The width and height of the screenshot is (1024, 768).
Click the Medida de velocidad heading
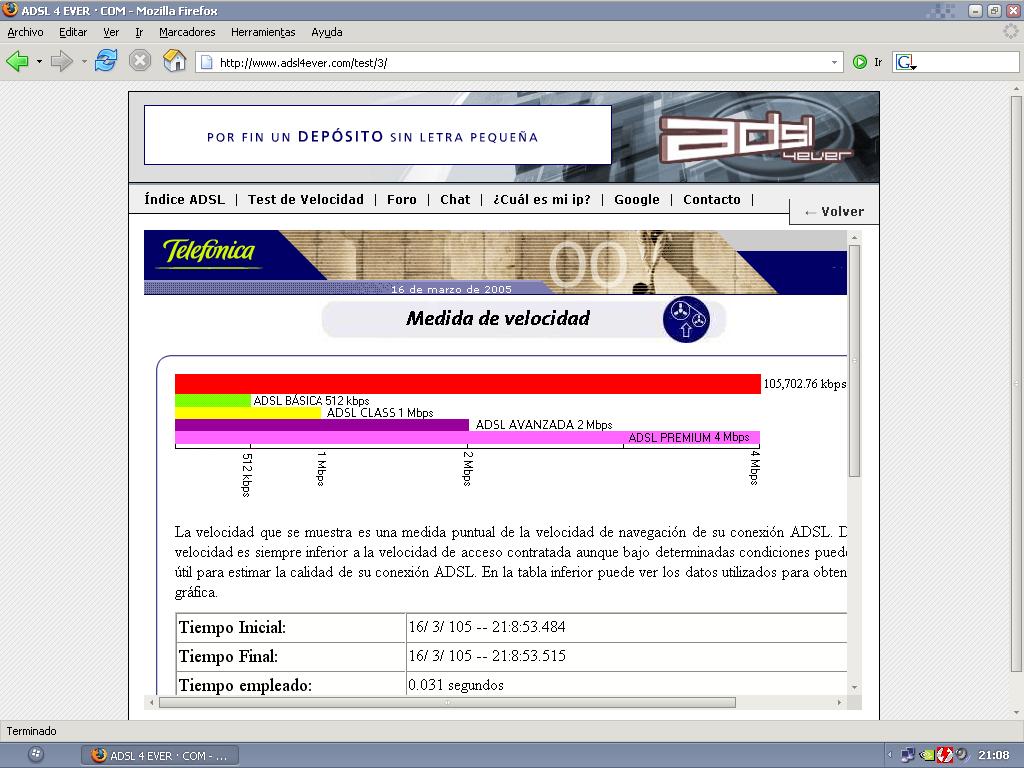pos(498,319)
